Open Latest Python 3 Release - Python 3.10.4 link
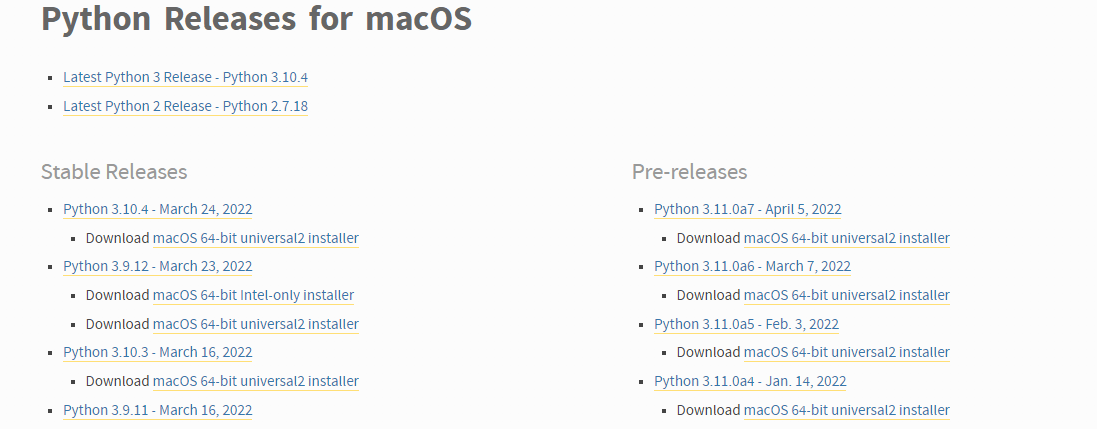1097x429 pixels. pos(185,77)
